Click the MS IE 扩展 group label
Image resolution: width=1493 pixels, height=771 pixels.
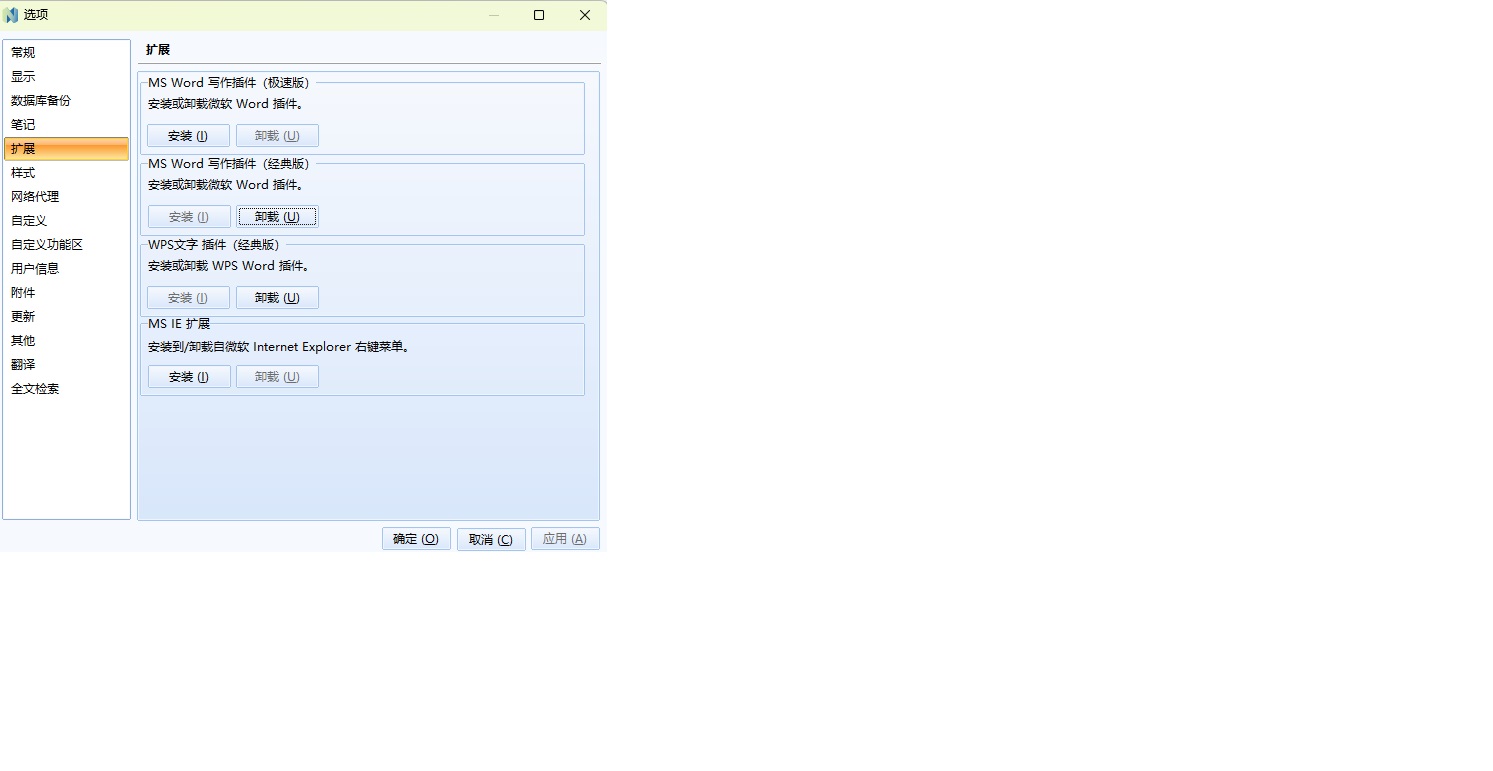pos(179,324)
